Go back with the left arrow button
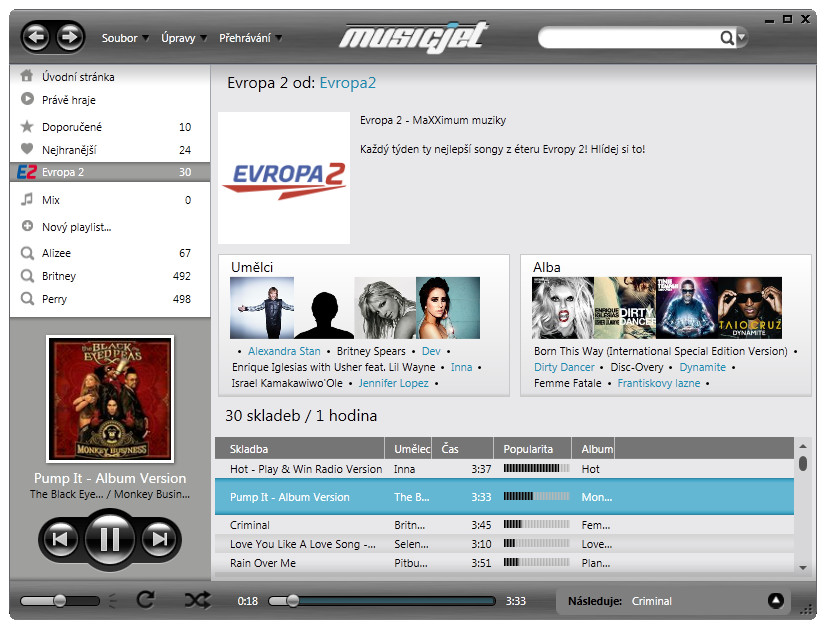 [x=35, y=37]
